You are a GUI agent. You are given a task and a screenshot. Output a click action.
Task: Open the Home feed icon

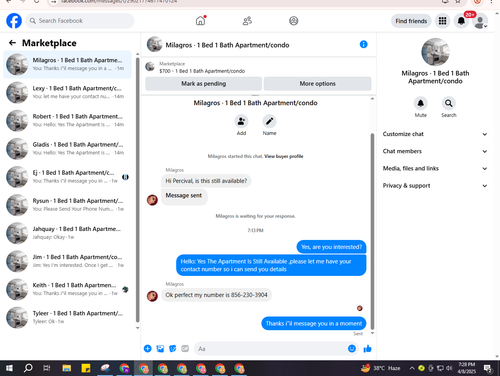click(x=200, y=21)
